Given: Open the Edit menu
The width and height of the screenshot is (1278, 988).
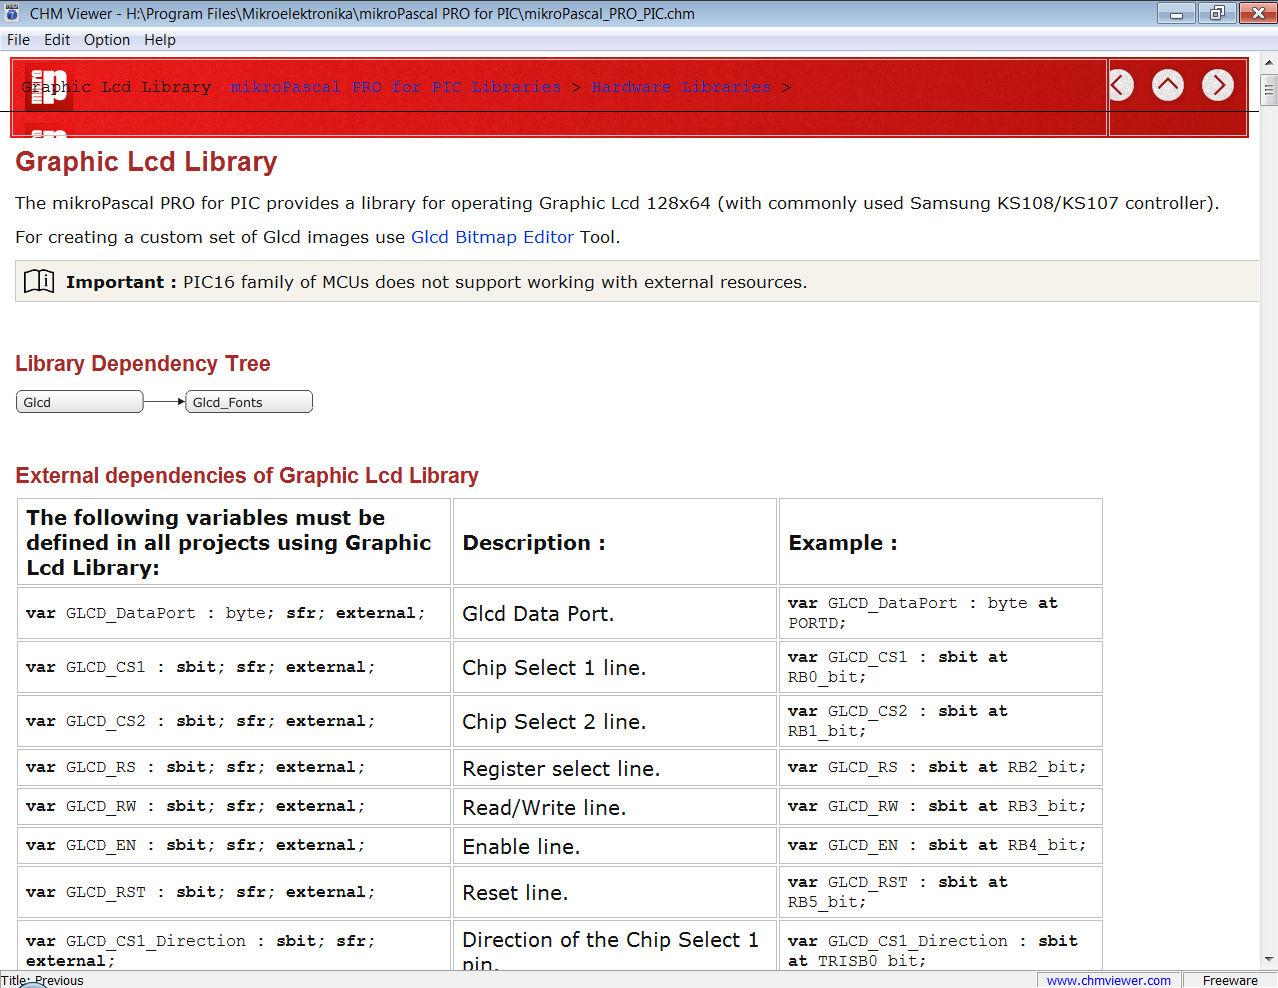Looking at the screenshot, I should click(57, 40).
